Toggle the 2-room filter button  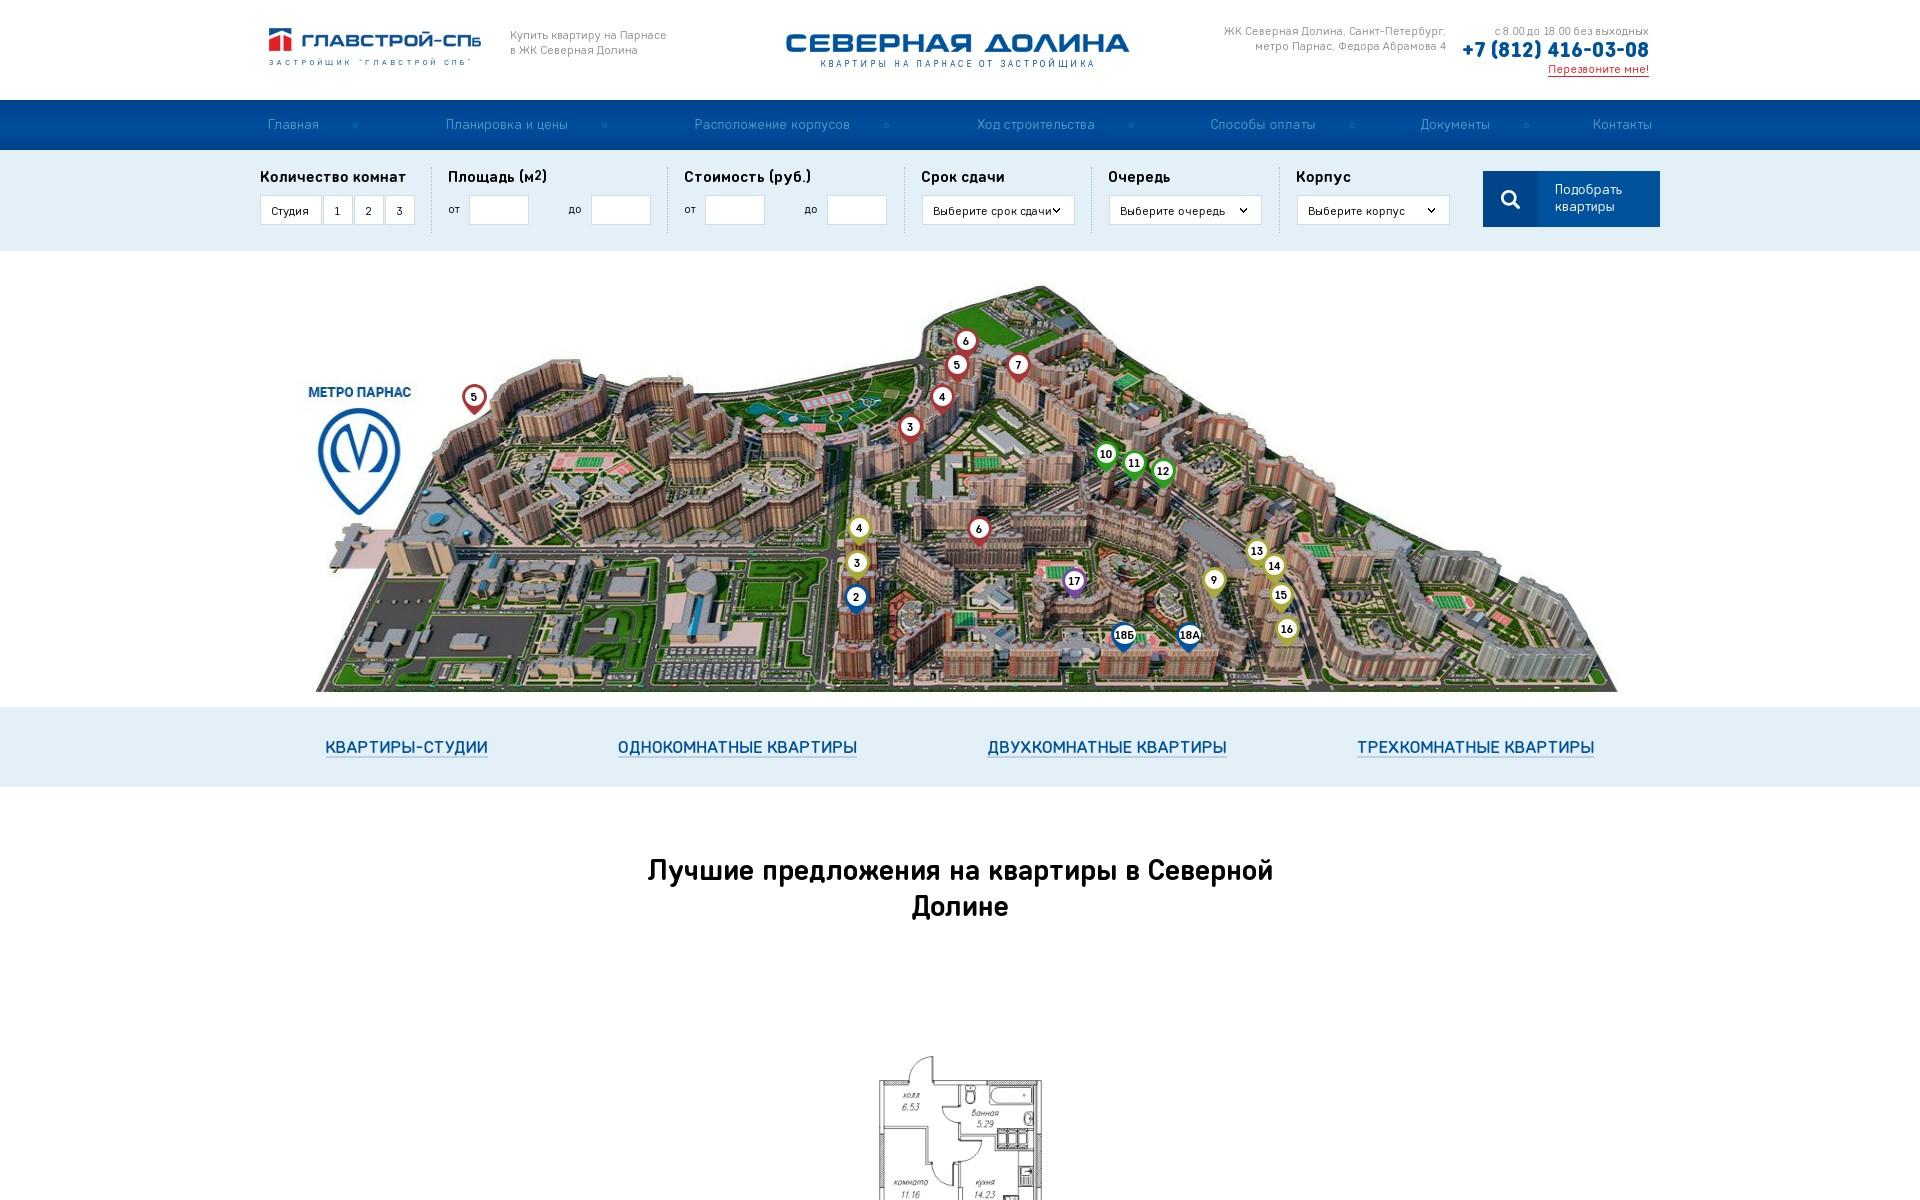[x=368, y=211]
